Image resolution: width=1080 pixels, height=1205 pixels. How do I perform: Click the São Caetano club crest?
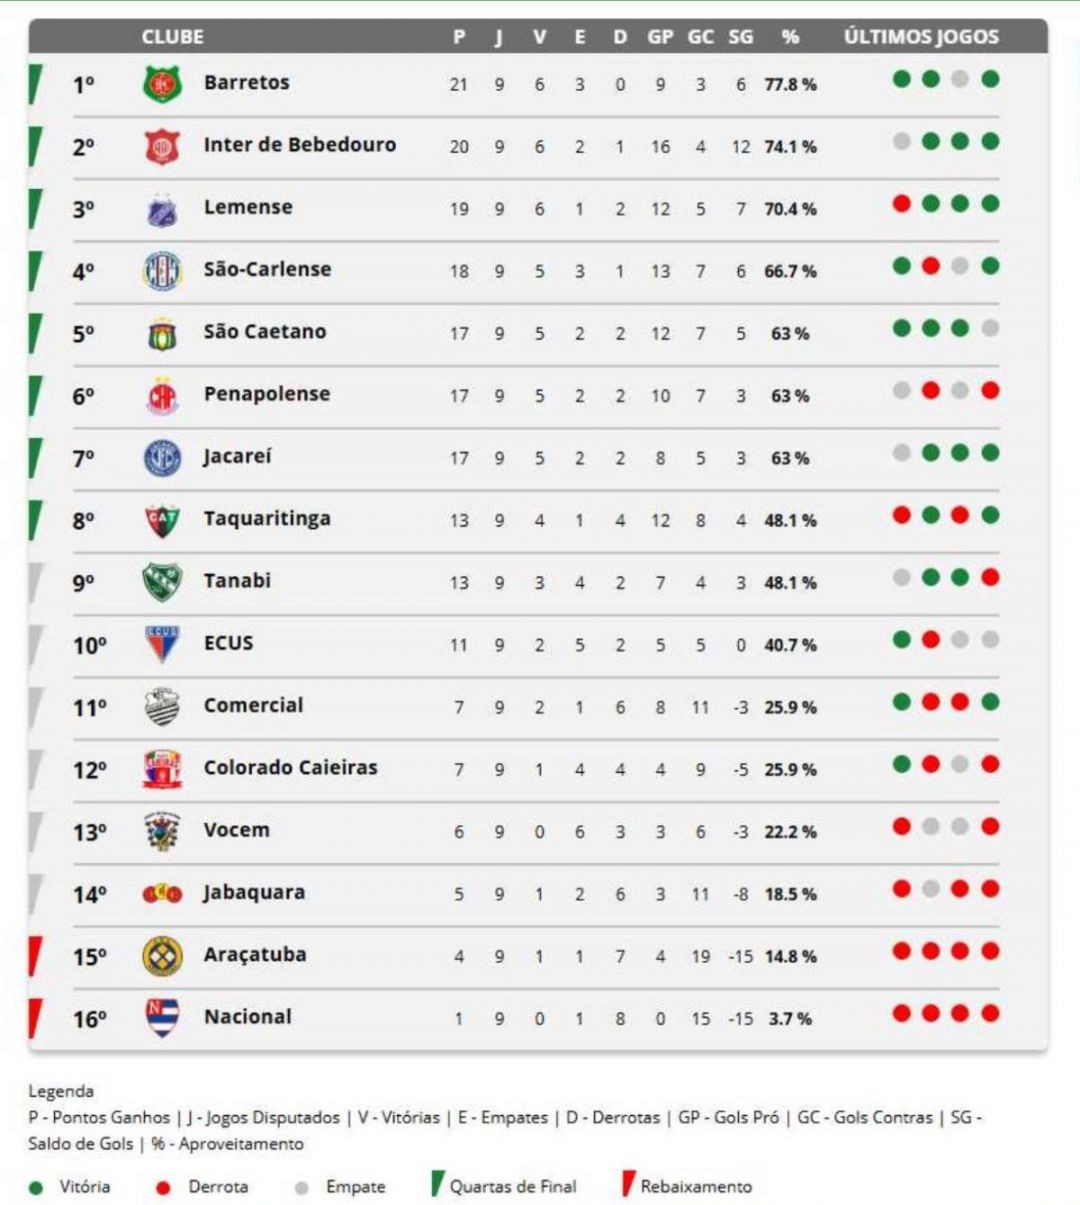[x=161, y=334]
